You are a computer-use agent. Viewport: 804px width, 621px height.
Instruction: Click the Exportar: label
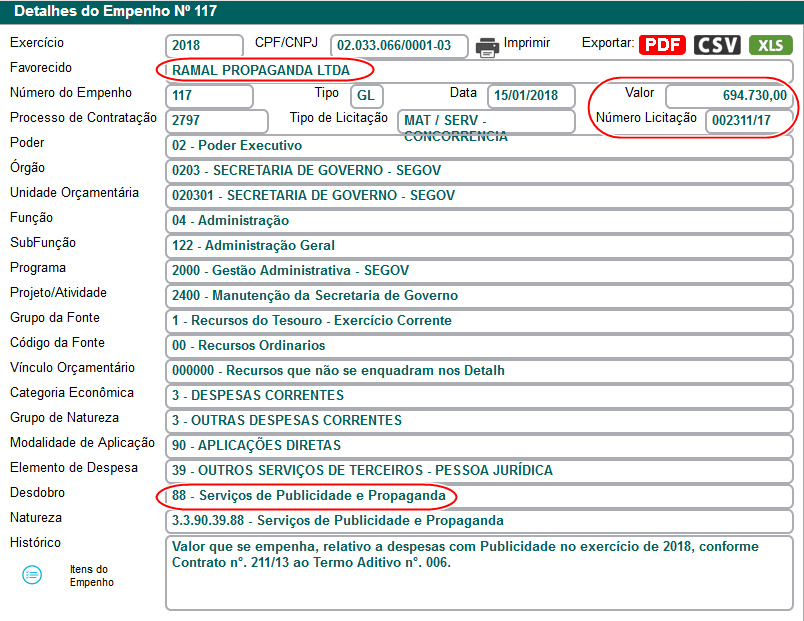tap(608, 43)
